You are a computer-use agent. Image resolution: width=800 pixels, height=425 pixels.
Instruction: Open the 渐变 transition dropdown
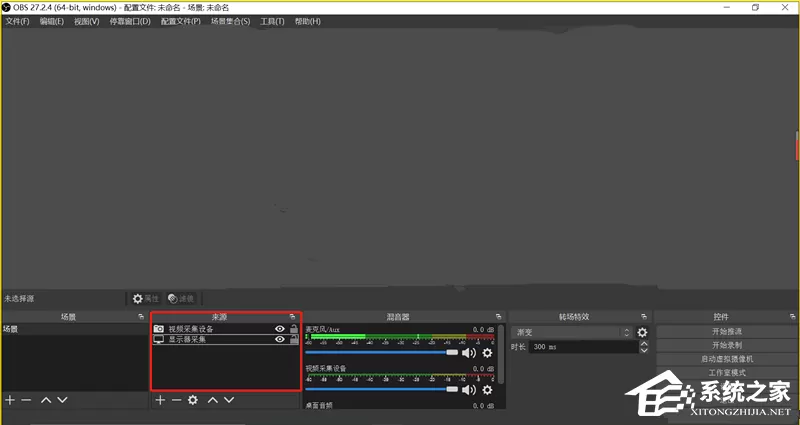click(572, 332)
